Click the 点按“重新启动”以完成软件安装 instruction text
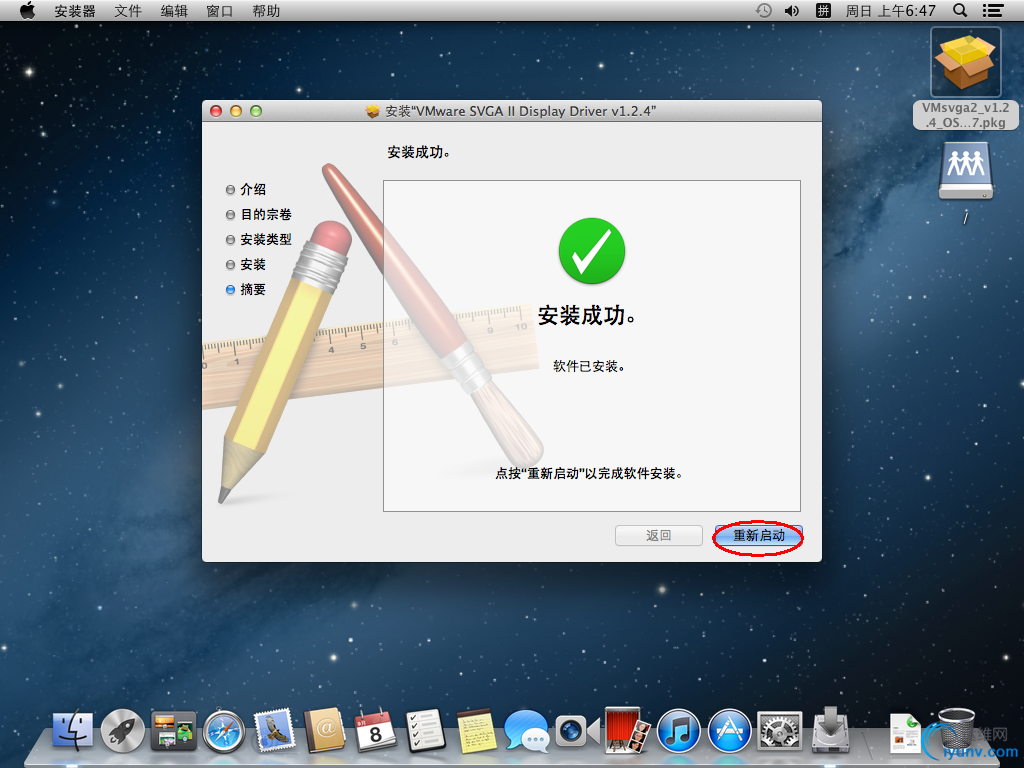 point(589,473)
